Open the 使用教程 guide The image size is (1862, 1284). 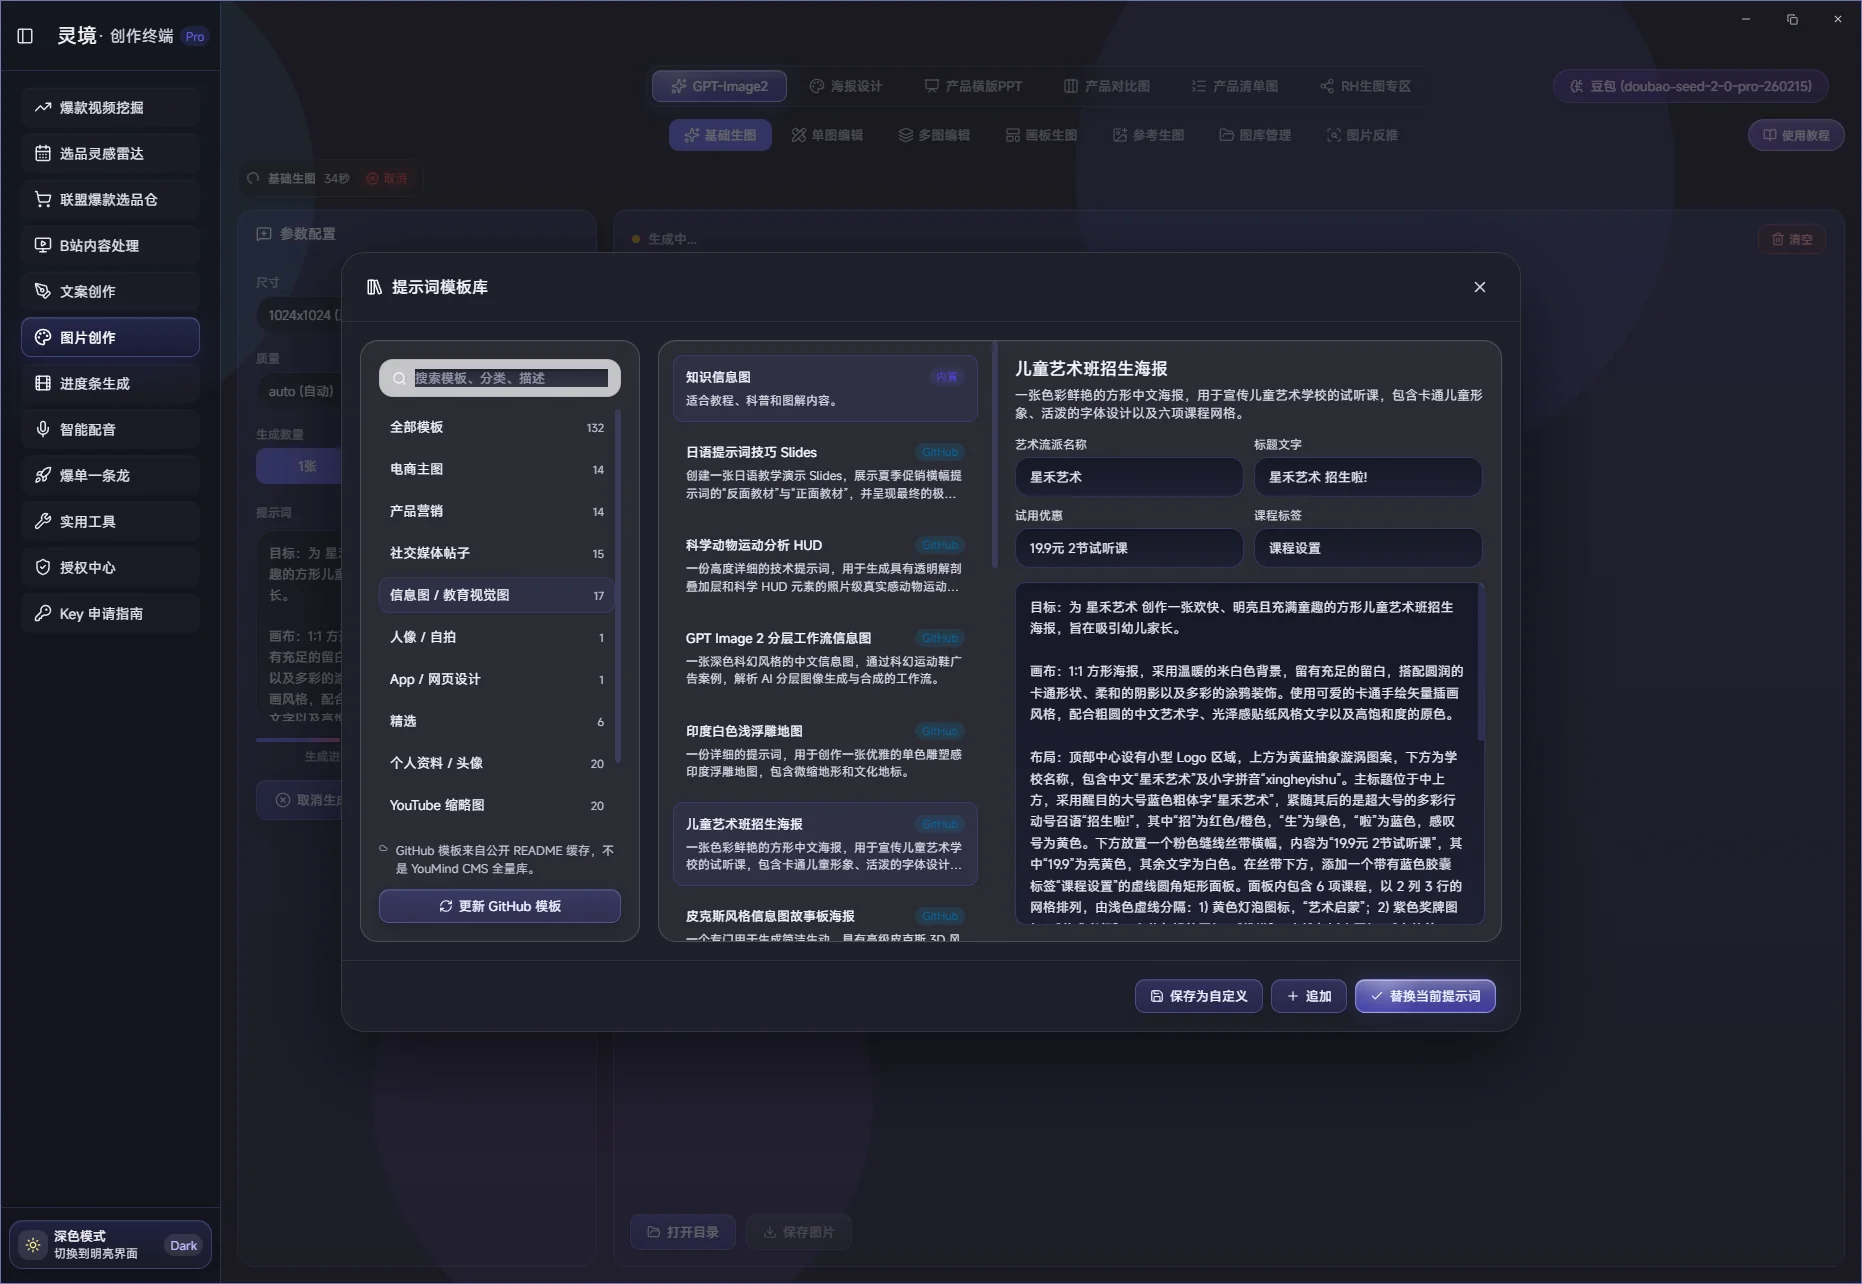click(1796, 135)
